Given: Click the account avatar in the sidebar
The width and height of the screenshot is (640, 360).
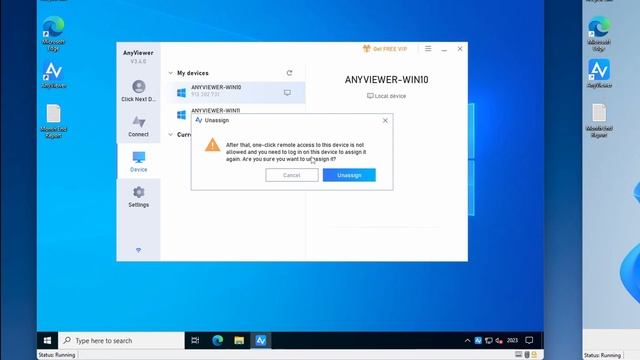Looking at the screenshot, I should 139,87.
